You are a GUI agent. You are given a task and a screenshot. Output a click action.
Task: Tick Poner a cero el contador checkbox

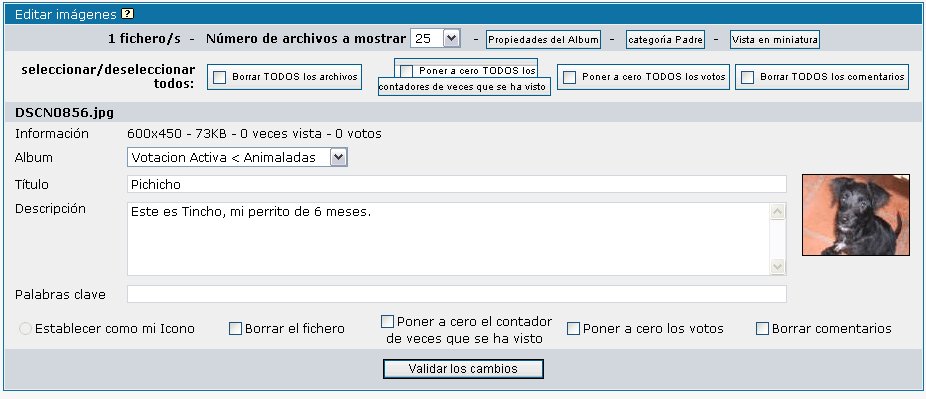[x=387, y=322]
